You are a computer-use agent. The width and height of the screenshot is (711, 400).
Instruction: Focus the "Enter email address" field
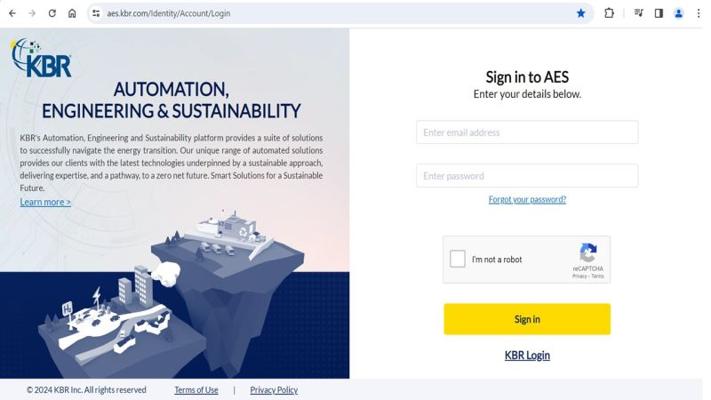coord(527,132)
